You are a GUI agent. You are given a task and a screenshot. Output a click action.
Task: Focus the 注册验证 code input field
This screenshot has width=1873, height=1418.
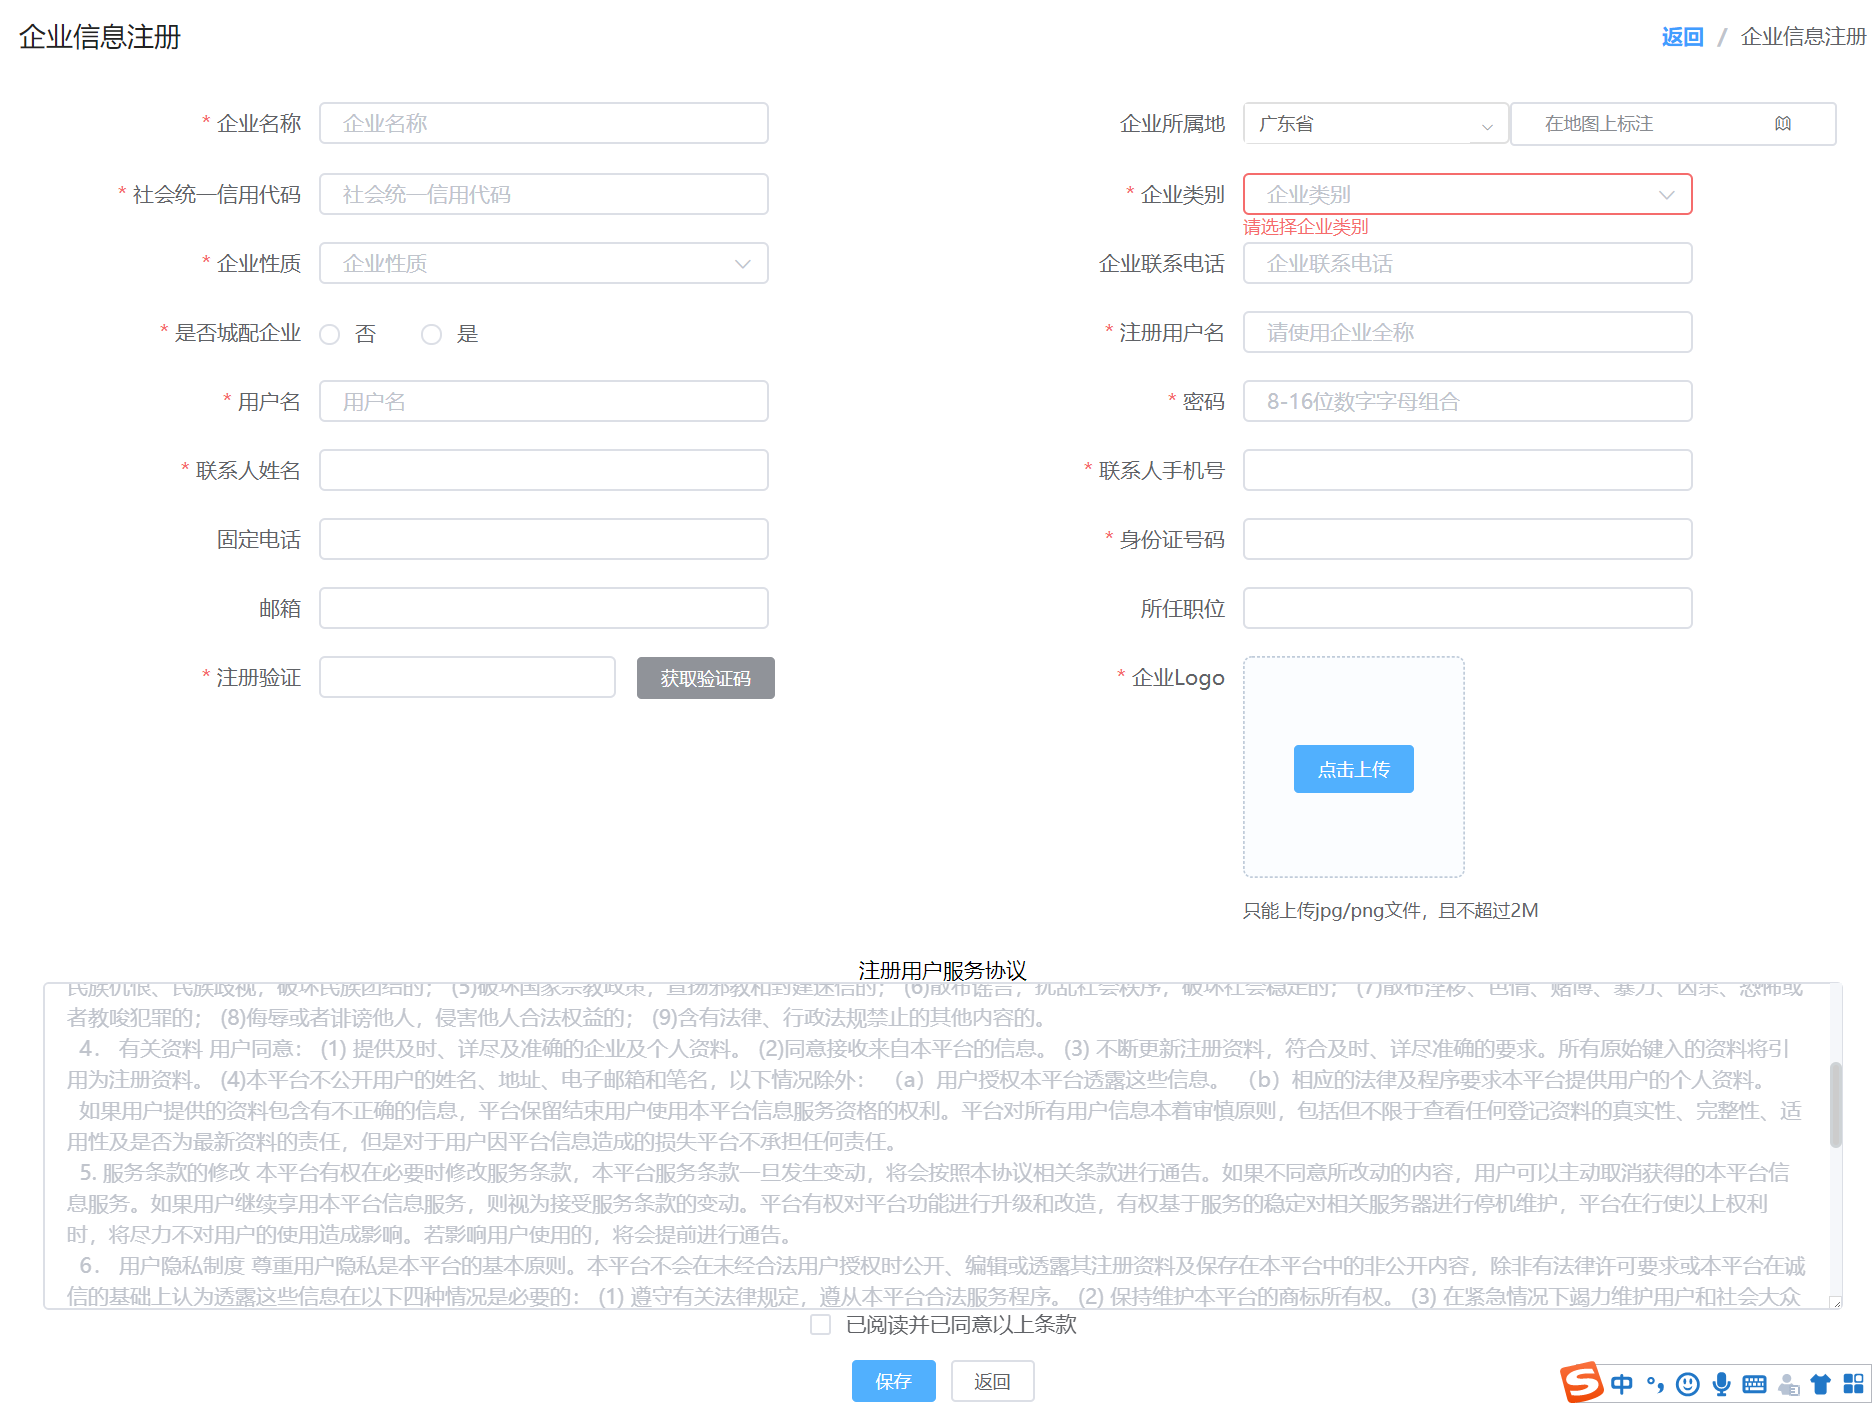coord(467,677)
